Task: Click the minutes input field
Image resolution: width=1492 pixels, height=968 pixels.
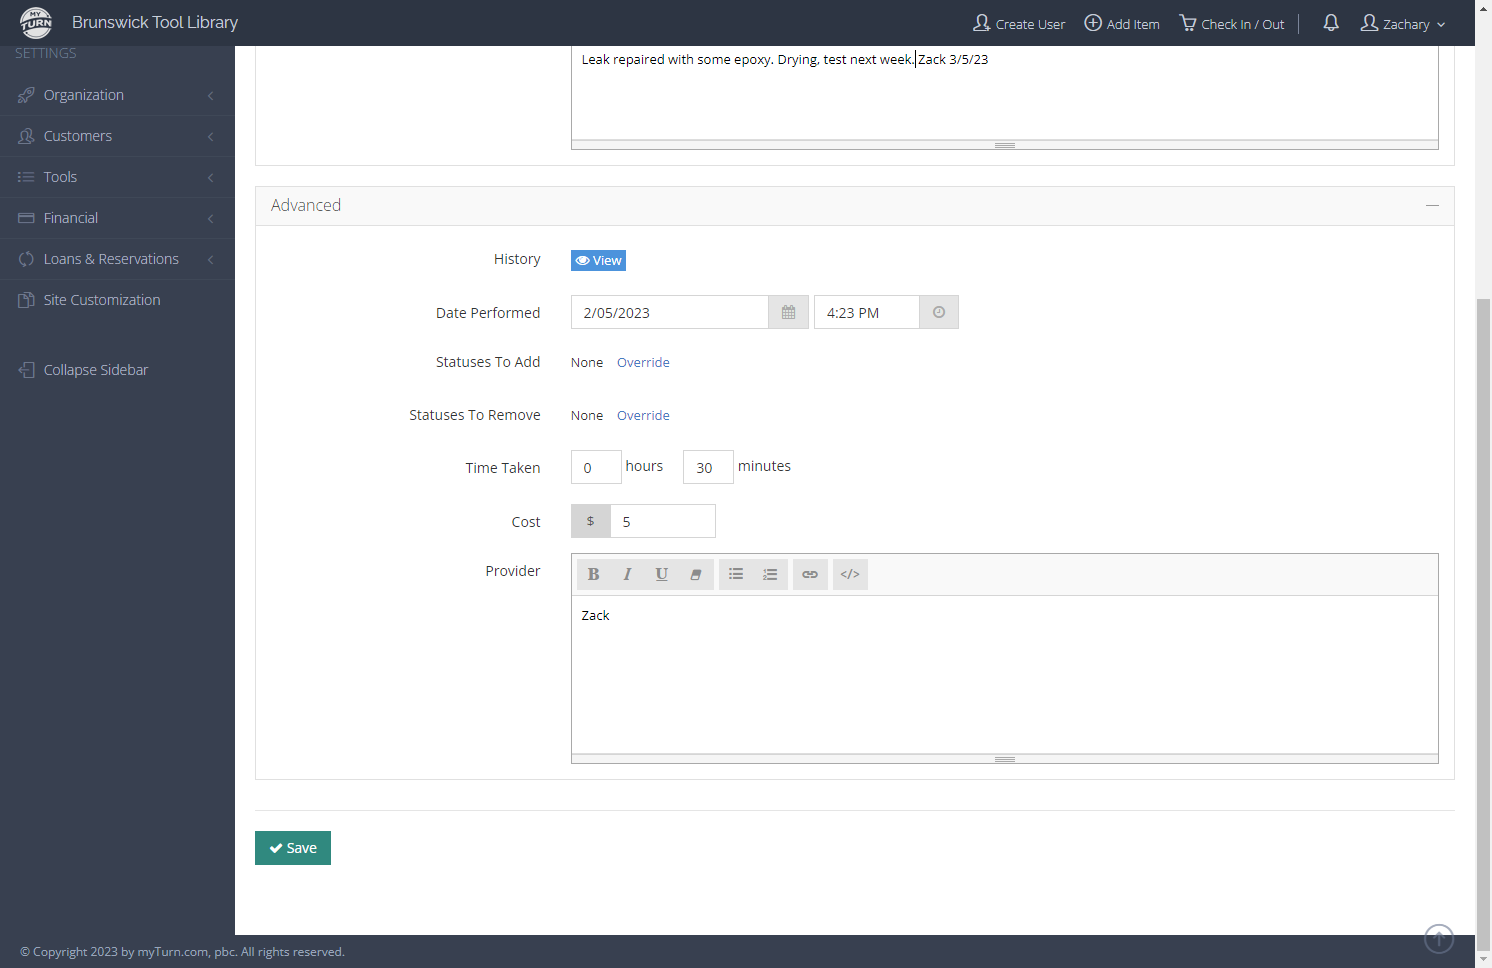Action: click(708, 467)
